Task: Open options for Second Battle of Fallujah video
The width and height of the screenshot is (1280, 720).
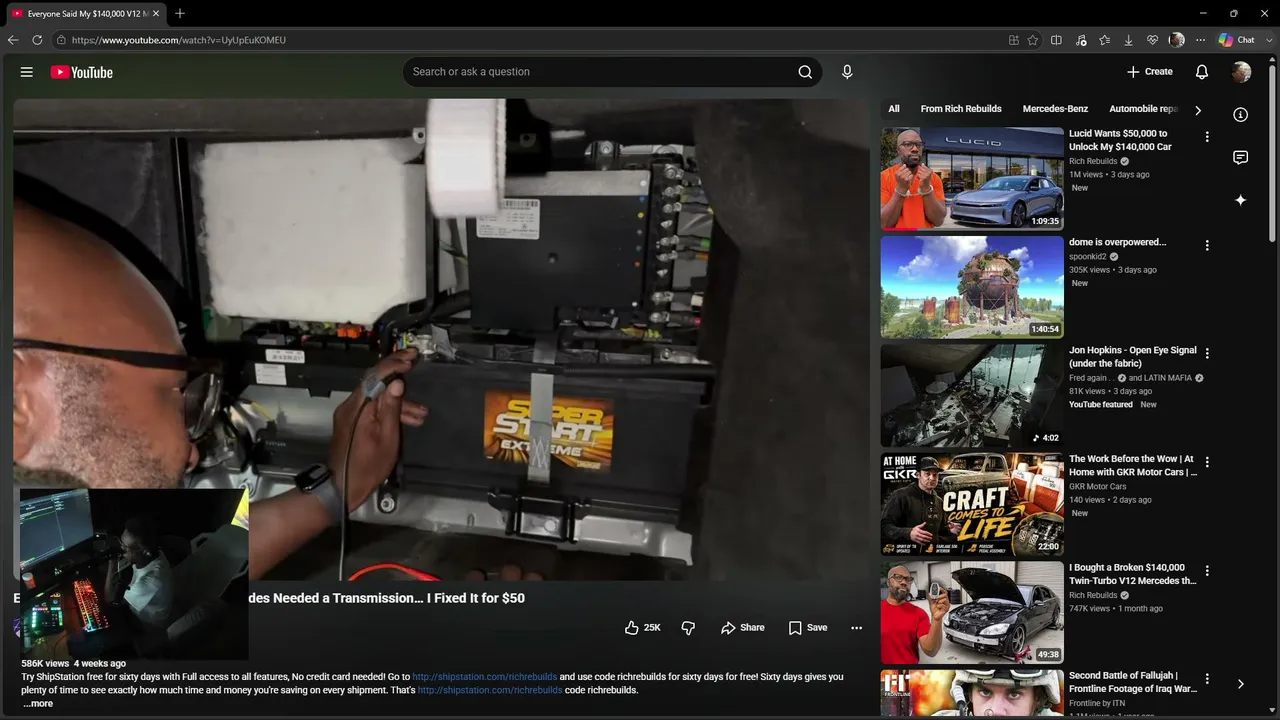Action: point(1207,680)
